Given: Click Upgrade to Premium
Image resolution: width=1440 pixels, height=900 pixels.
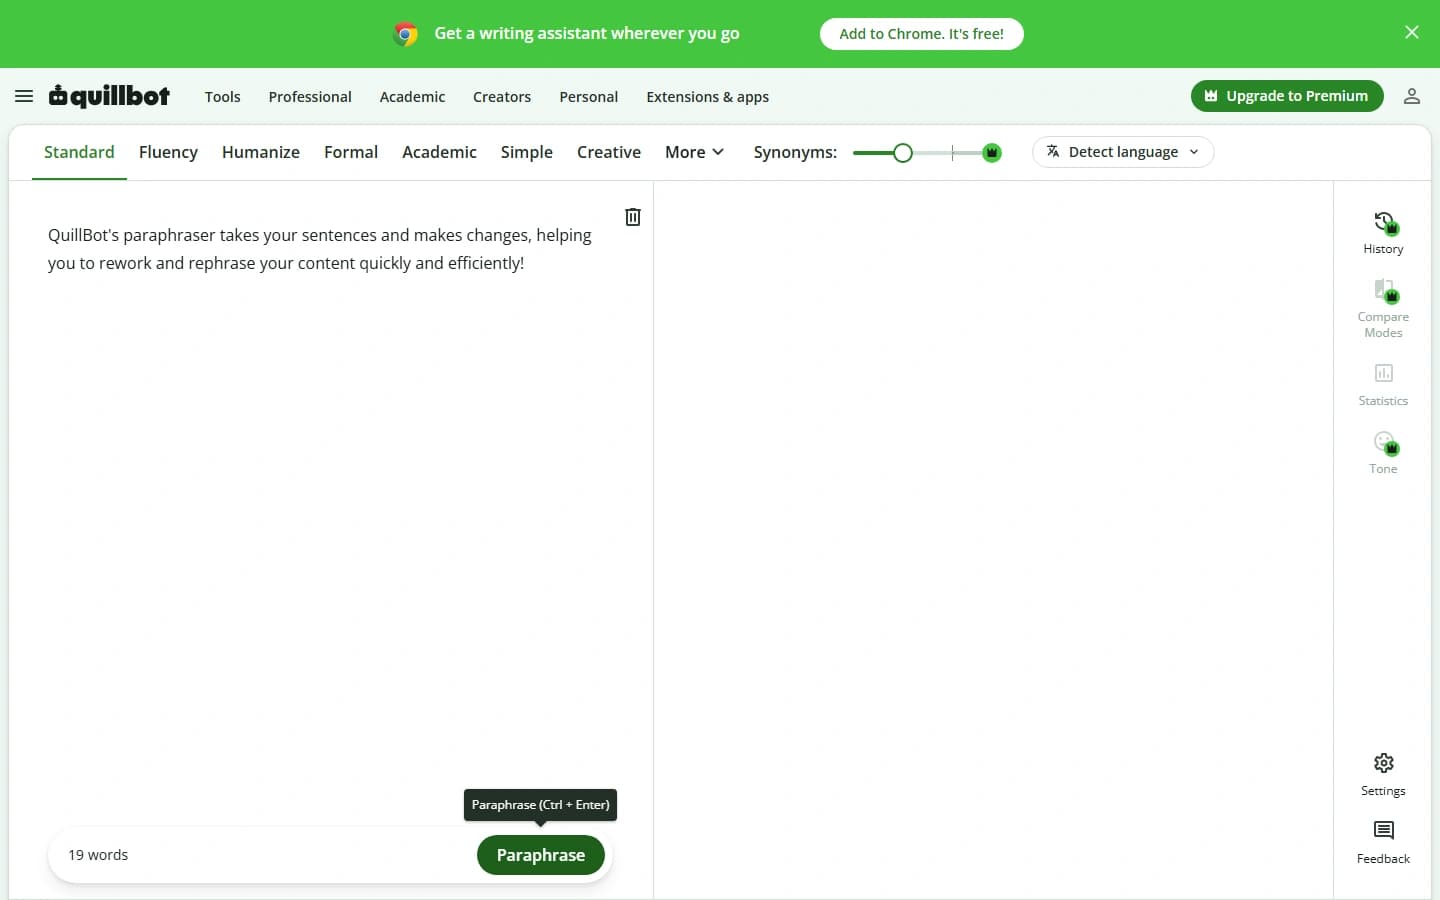Looking at the screenshot, I should pos(1287,96).
